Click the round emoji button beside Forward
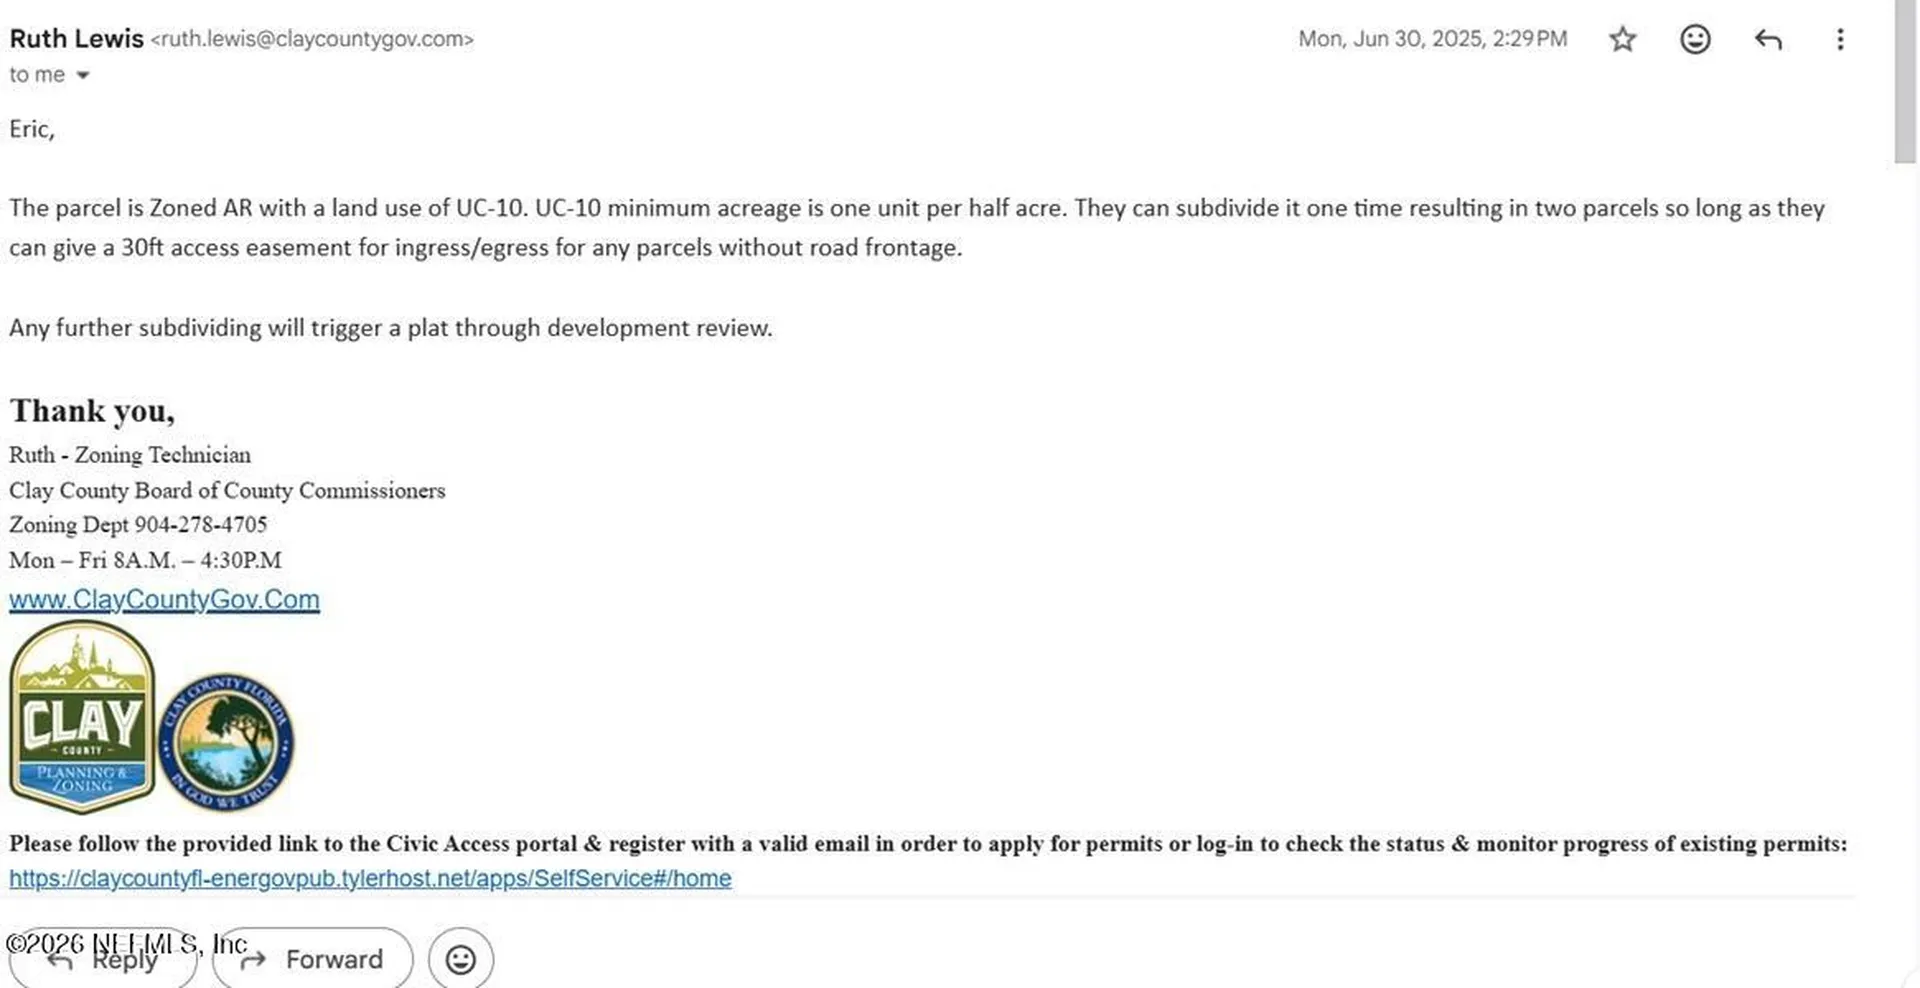The image size is (1920, 988). pyautogui.click(x=461, y=959)
